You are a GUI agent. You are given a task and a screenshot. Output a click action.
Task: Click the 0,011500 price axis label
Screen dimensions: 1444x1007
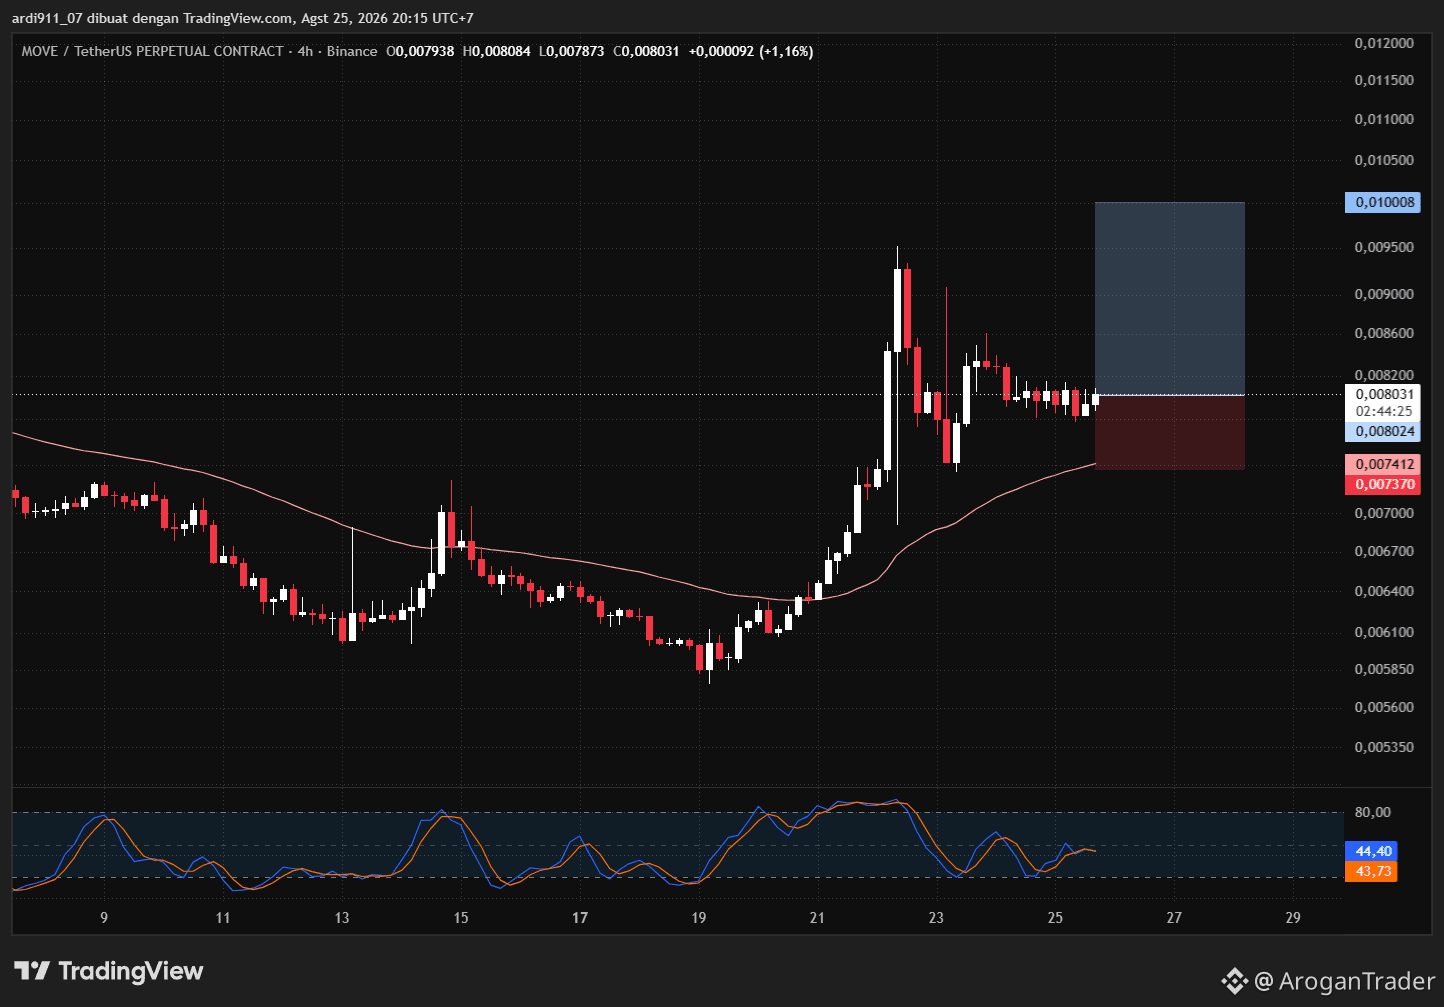point(1384,80)
